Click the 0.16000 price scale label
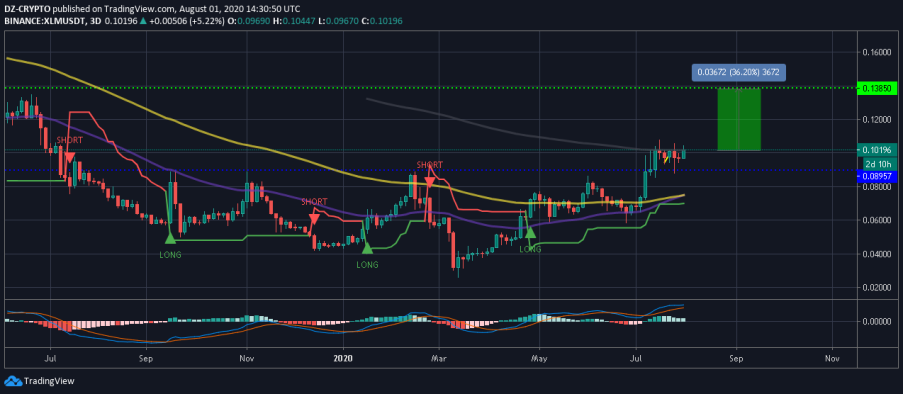 pos(878,52)
